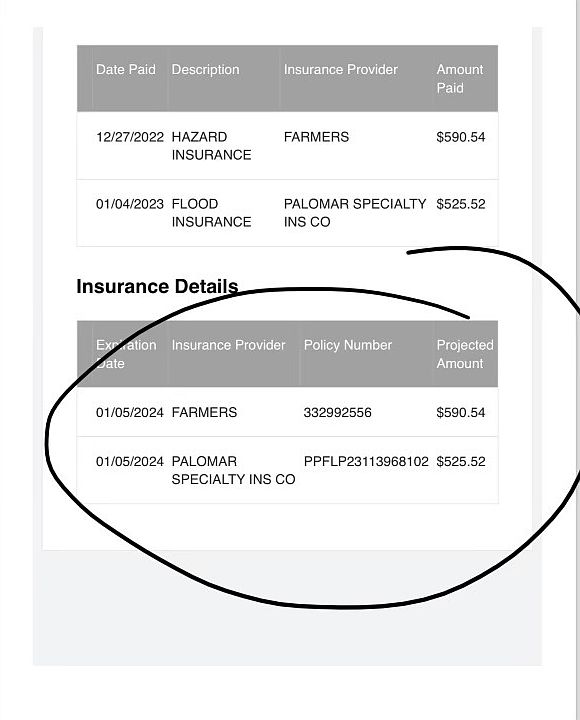
Task: Click FARMERS in the Insurance Details table
Action: [x=204, y=412]
